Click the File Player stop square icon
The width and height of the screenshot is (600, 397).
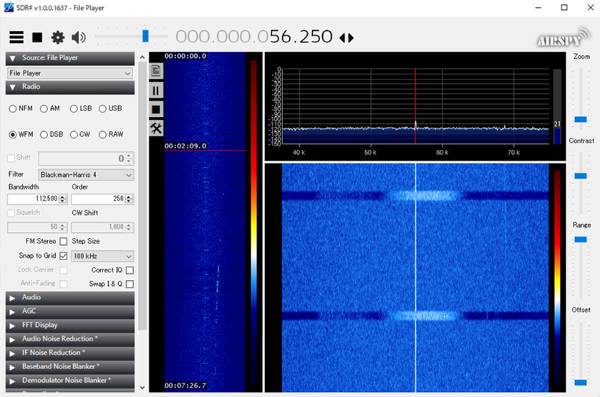pyautogui.click(x=156, y=109)
